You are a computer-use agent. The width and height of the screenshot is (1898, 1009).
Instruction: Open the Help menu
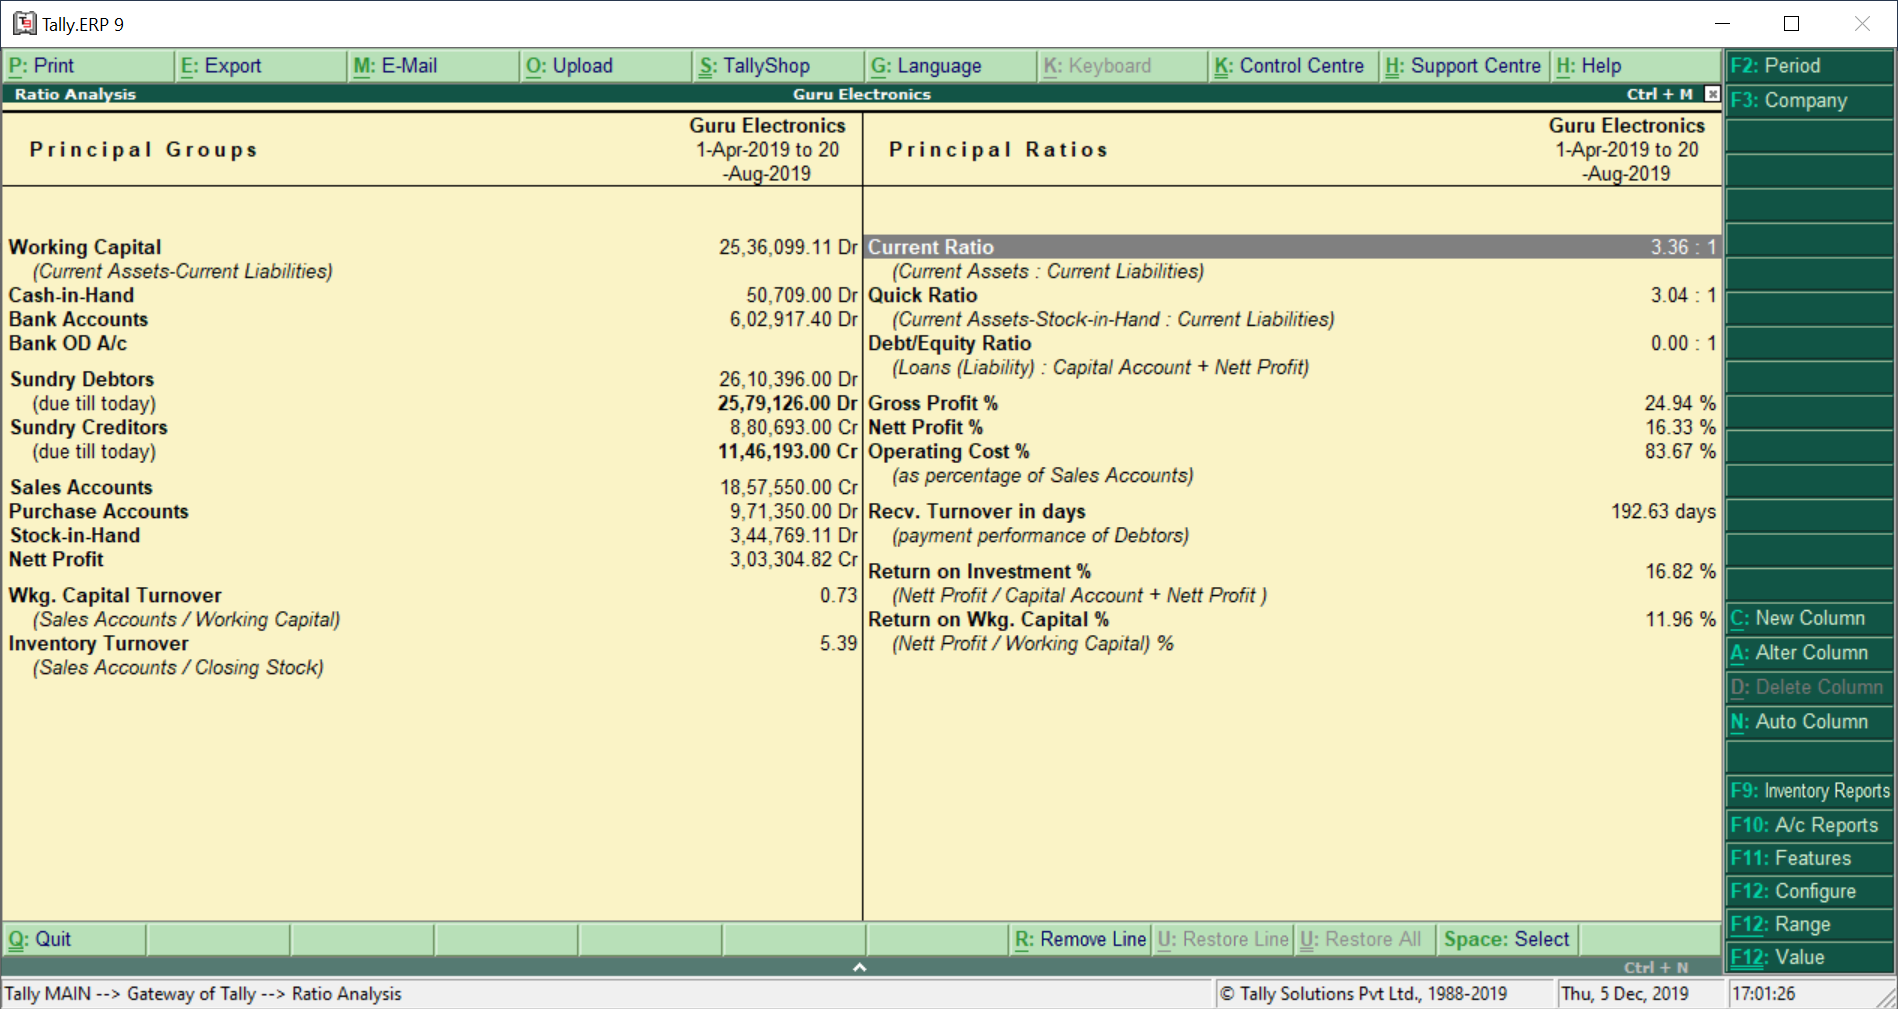1636,66
